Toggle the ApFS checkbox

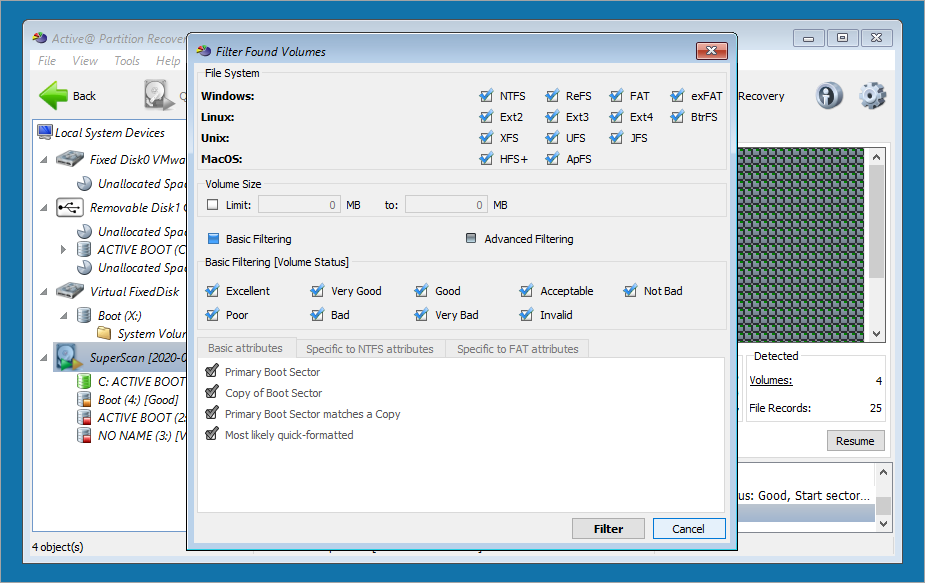coord(552,159)
